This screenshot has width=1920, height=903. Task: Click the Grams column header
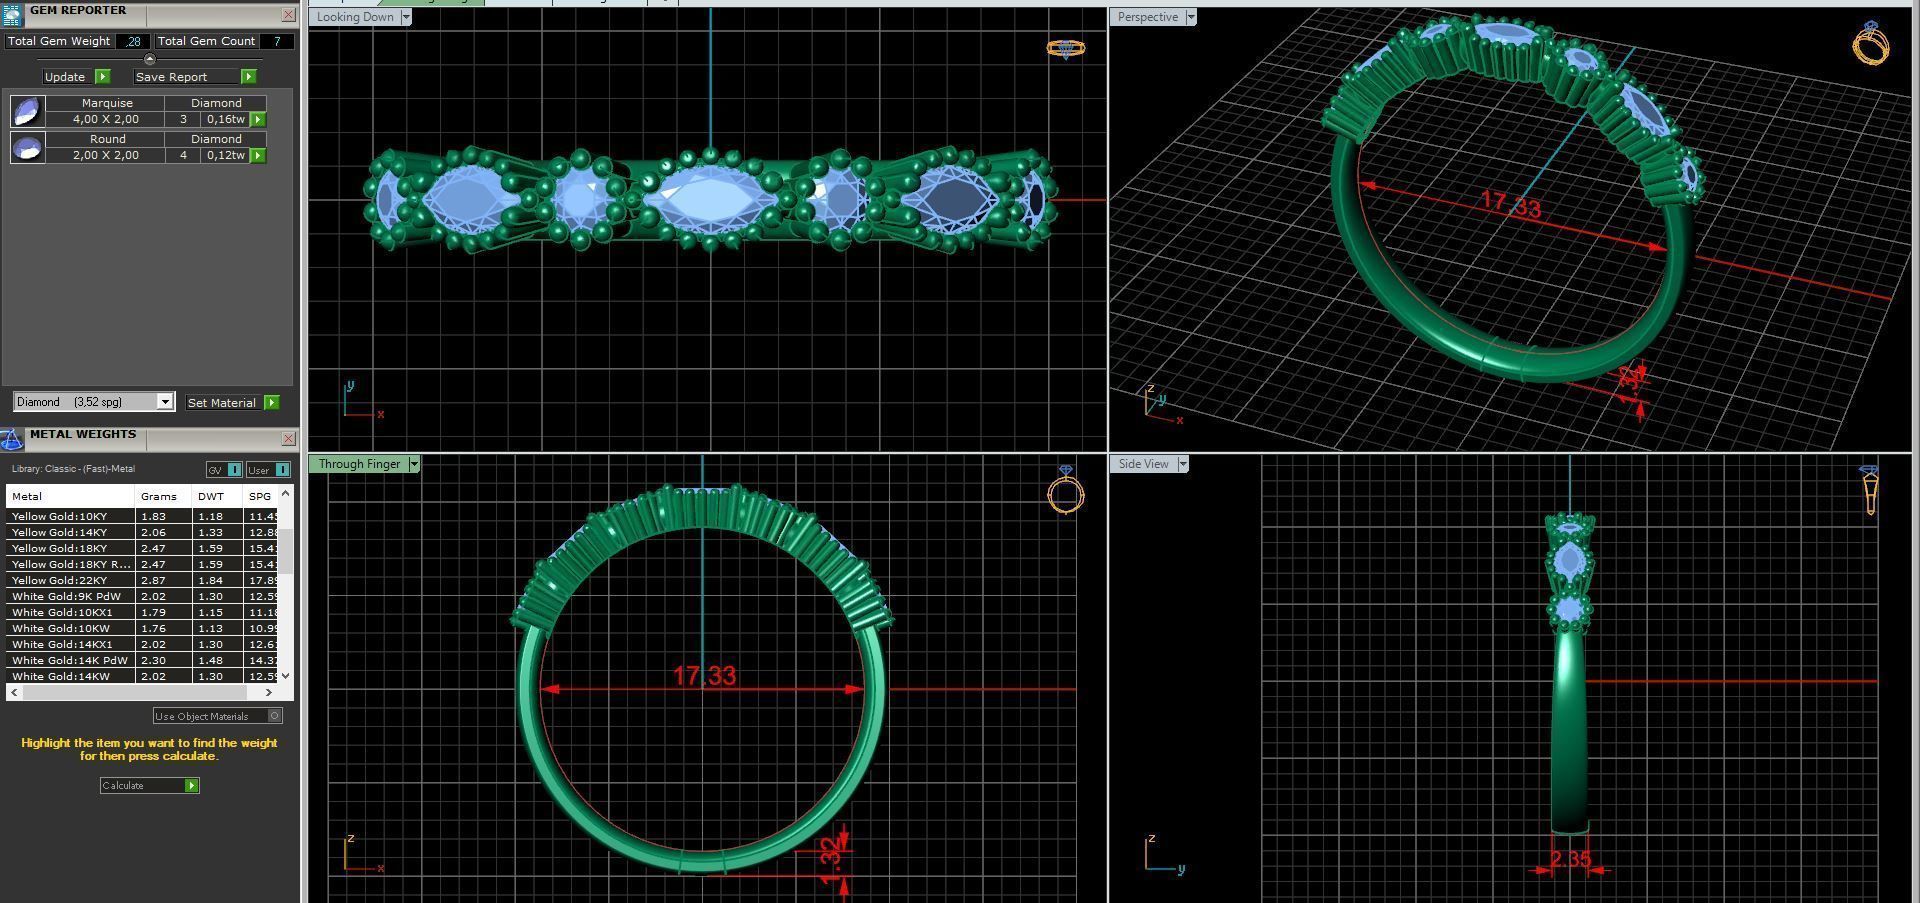point(163,496)
